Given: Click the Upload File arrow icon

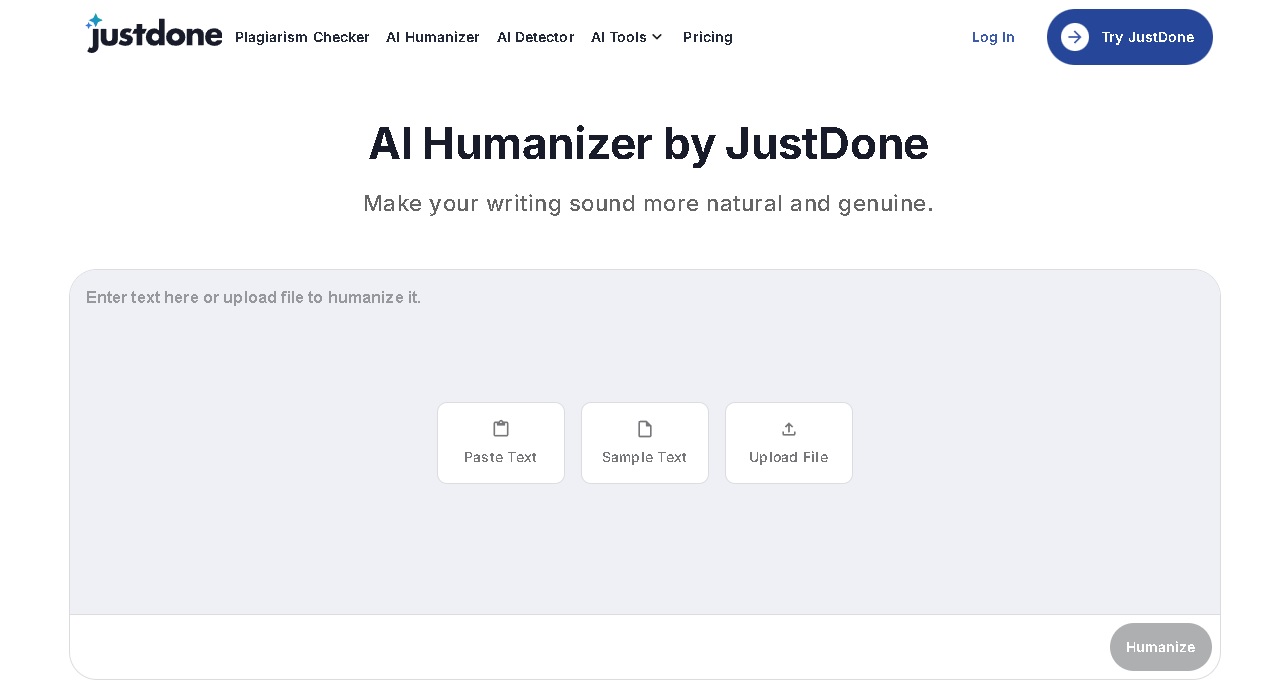Looking at the screenshot, I should click(789, 429).
